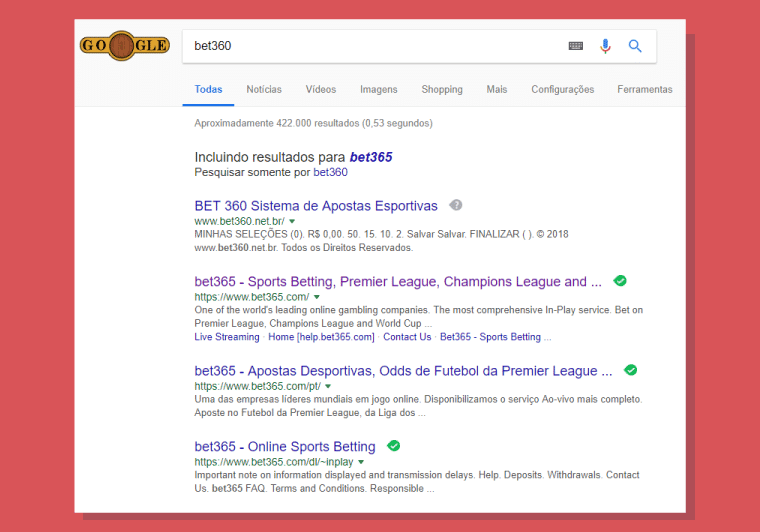
Task: Switch to the Vídeos tab
Action: click(x=321, y=90)
